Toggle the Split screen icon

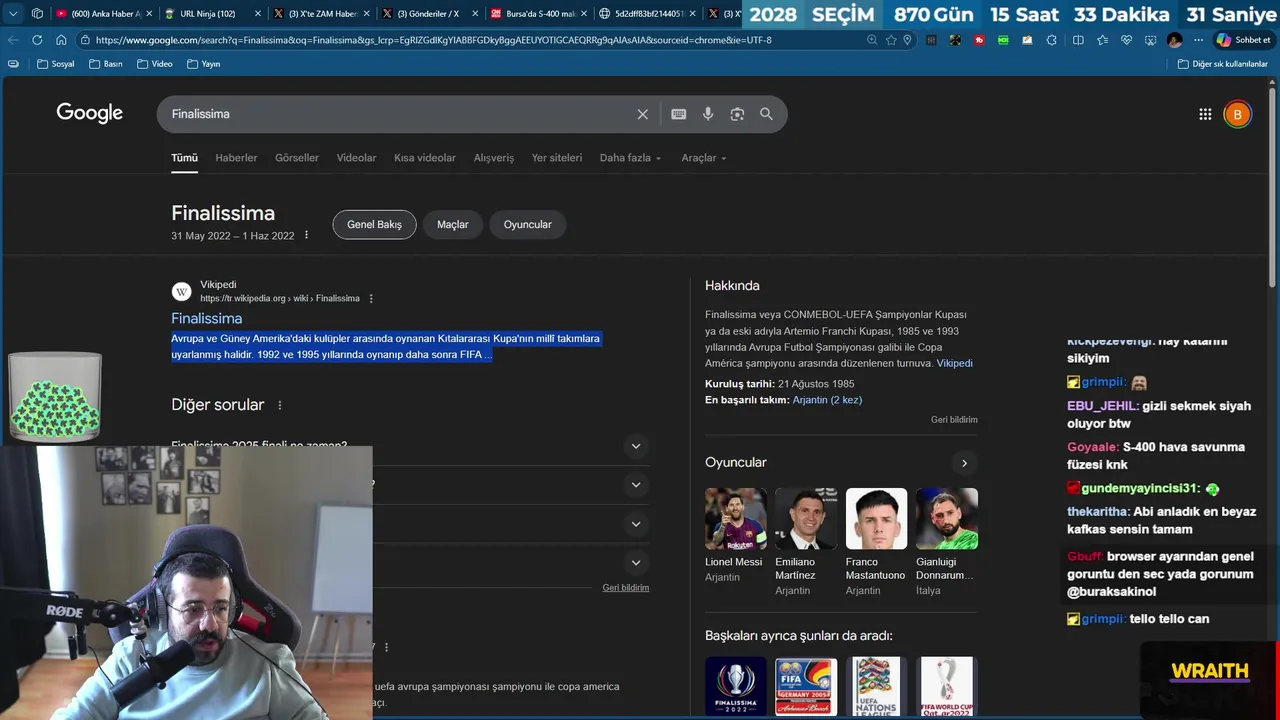point(1078,40)
